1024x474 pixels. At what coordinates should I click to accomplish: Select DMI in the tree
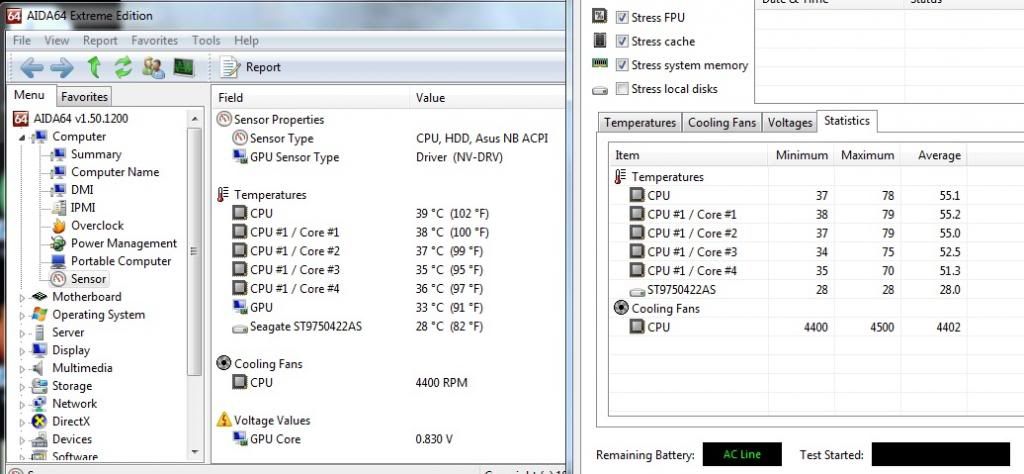point(82,190)
